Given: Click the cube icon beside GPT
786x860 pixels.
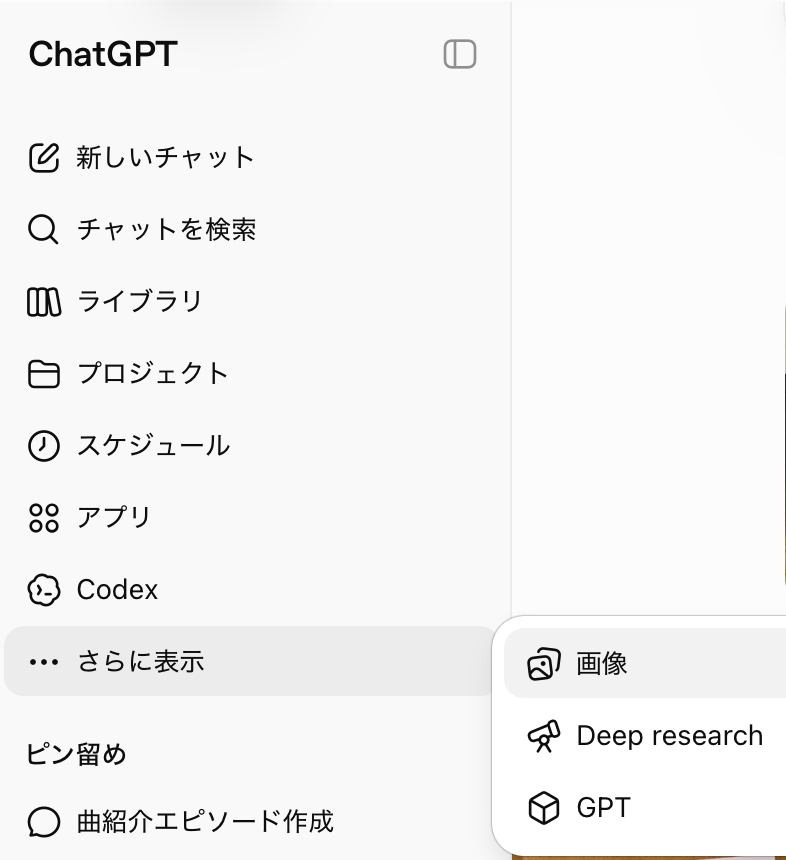Looking at the screenshot, I should click(x=544, y=808).
